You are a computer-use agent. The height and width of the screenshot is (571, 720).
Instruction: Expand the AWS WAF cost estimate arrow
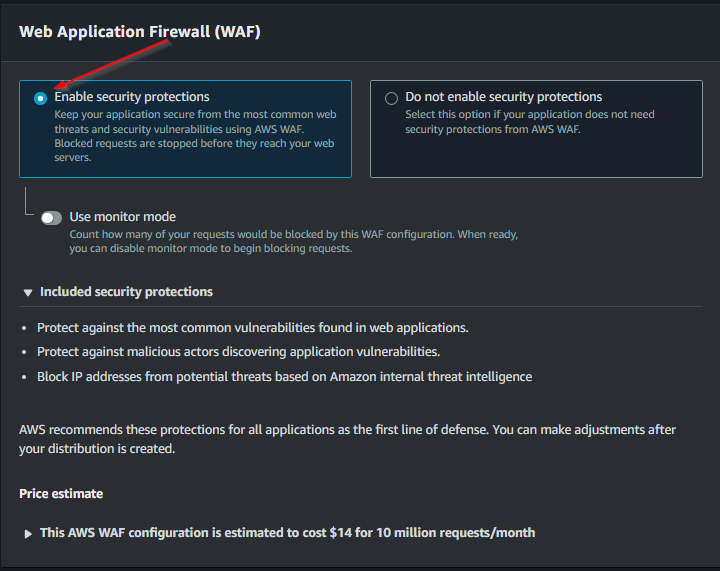pyautogui.click(x=28, y=534)
